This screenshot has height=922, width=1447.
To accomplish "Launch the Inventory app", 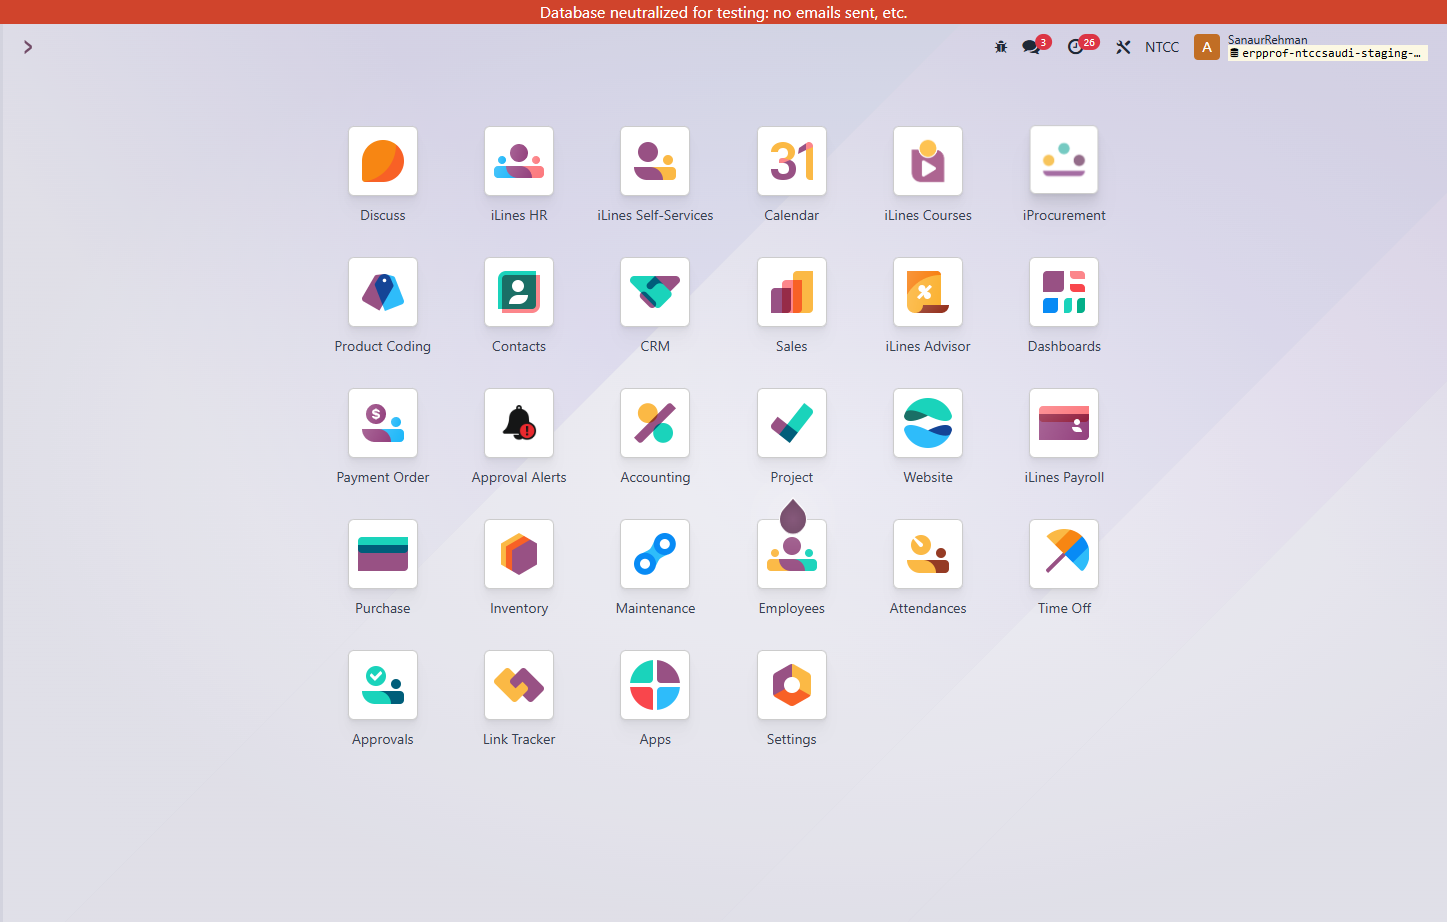I will [x=519, y=554].
